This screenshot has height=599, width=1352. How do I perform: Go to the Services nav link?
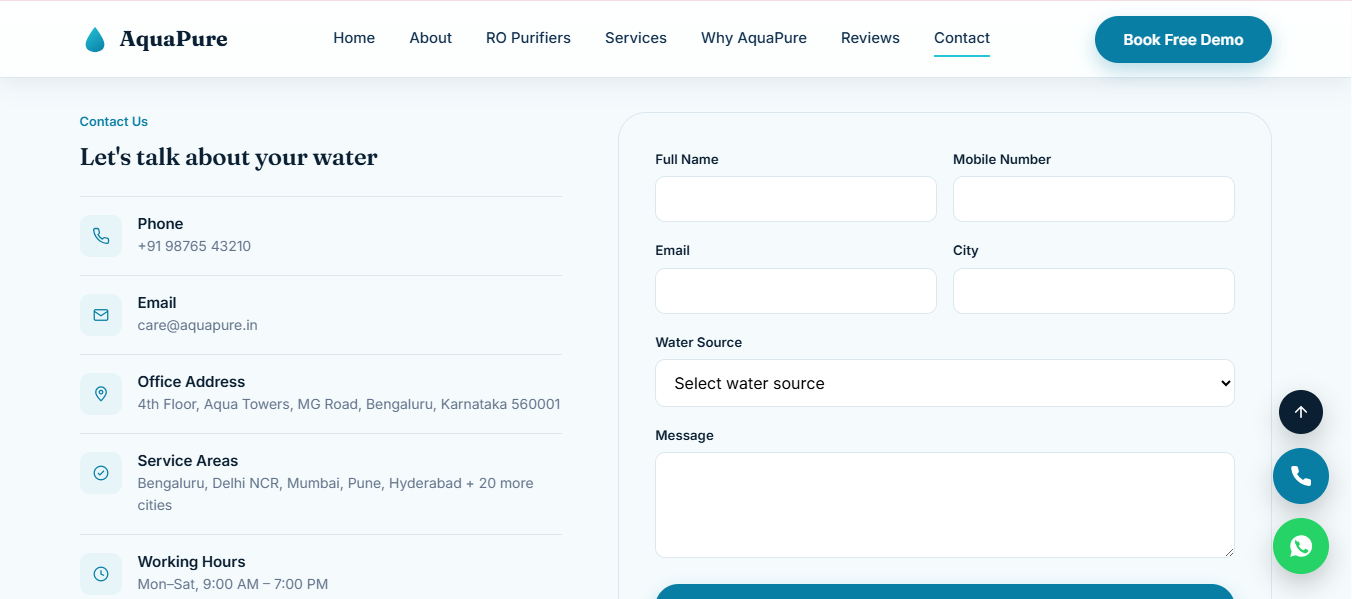click(x=636, y=38)
